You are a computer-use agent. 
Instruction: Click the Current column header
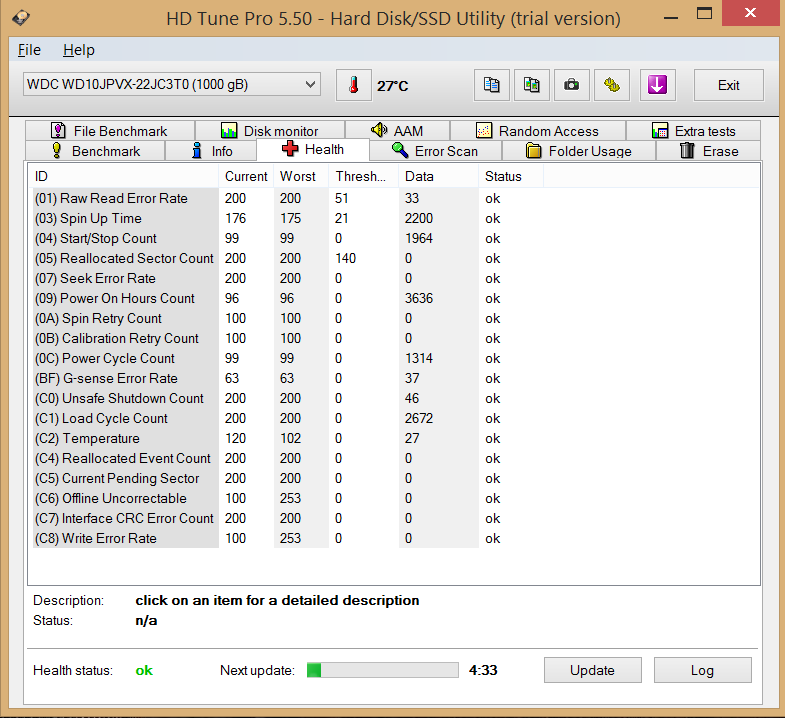tap(246, 176)
